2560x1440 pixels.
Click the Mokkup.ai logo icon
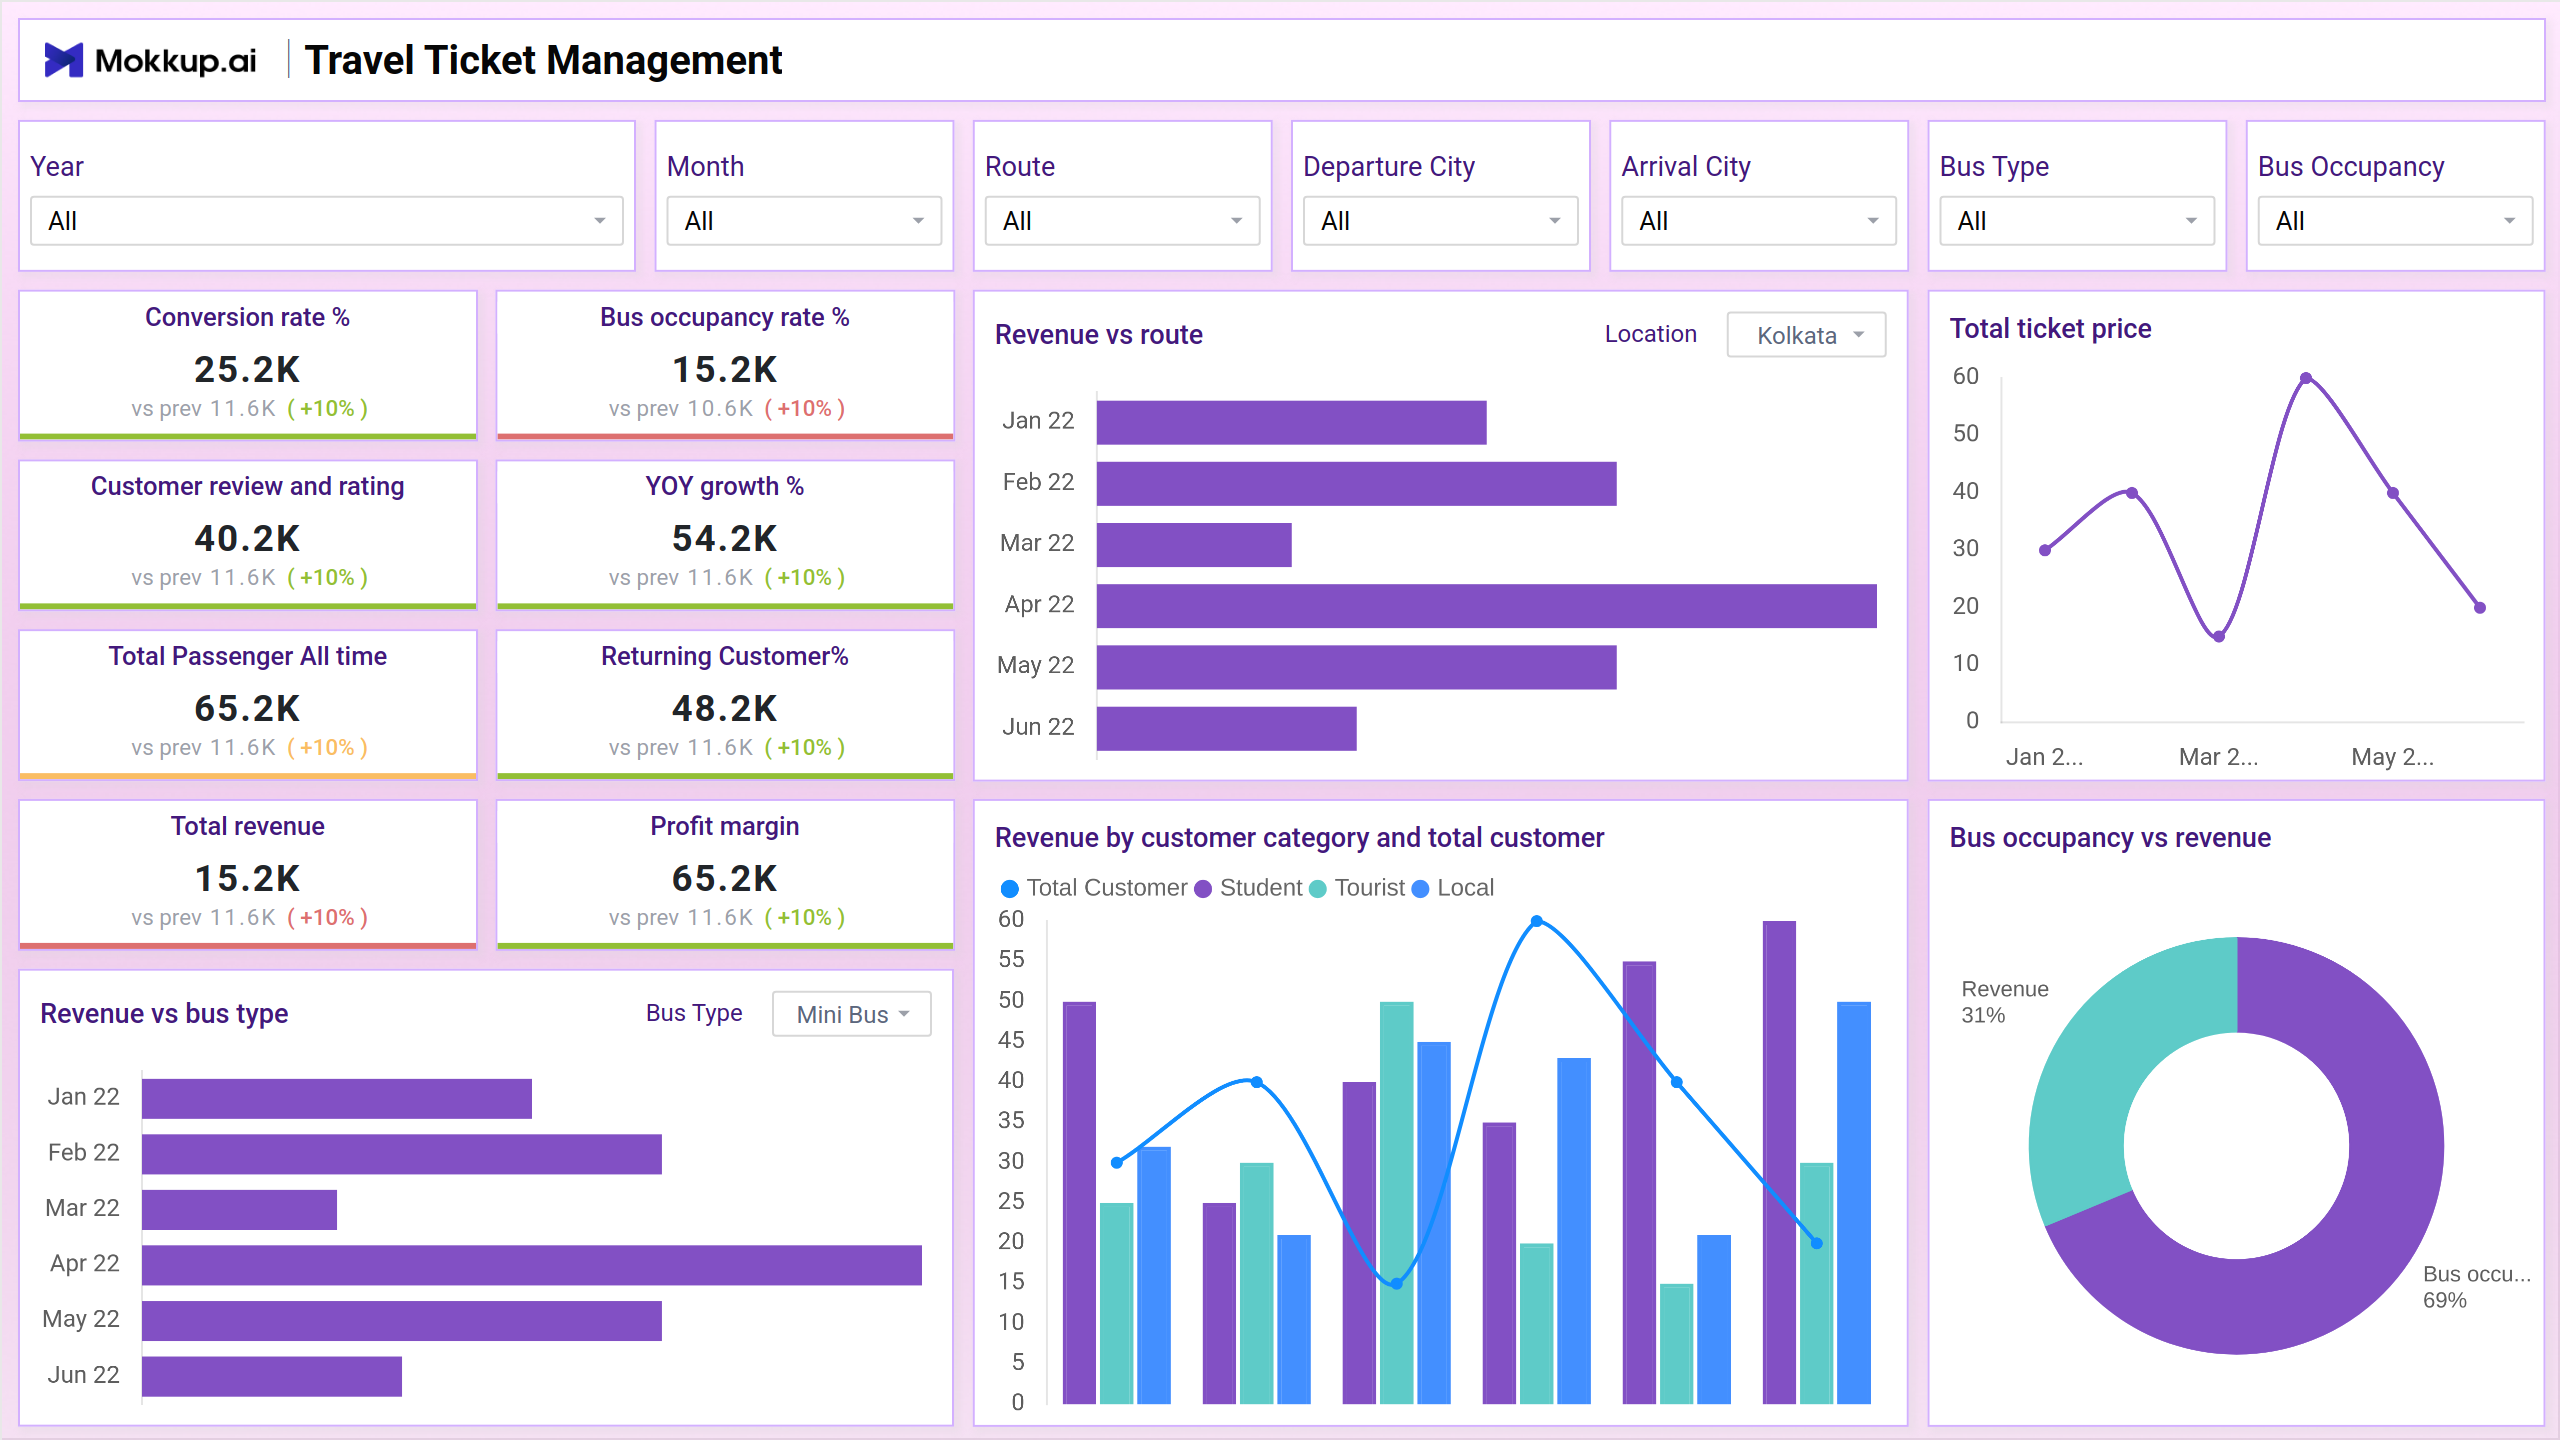pyautogui.click(x=64, y=60)
